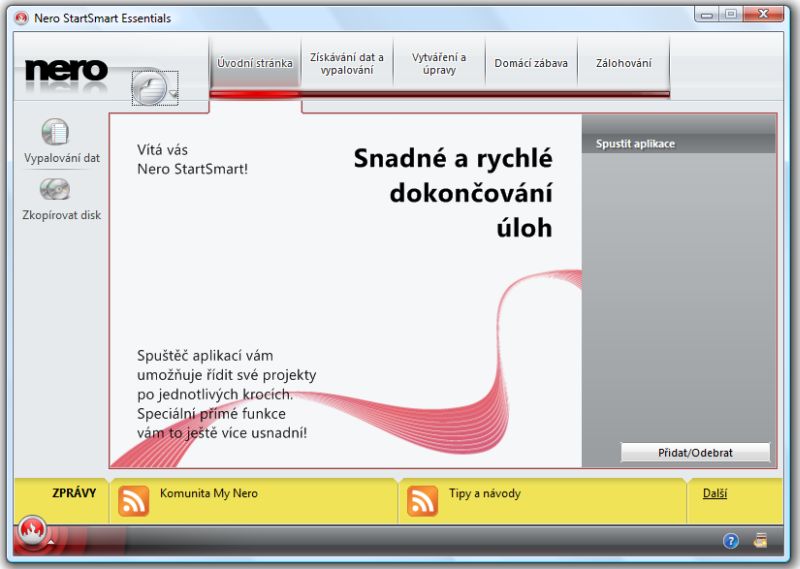
Task: Click the ZPRÁVY label
Action: click(x=74, y=493)
